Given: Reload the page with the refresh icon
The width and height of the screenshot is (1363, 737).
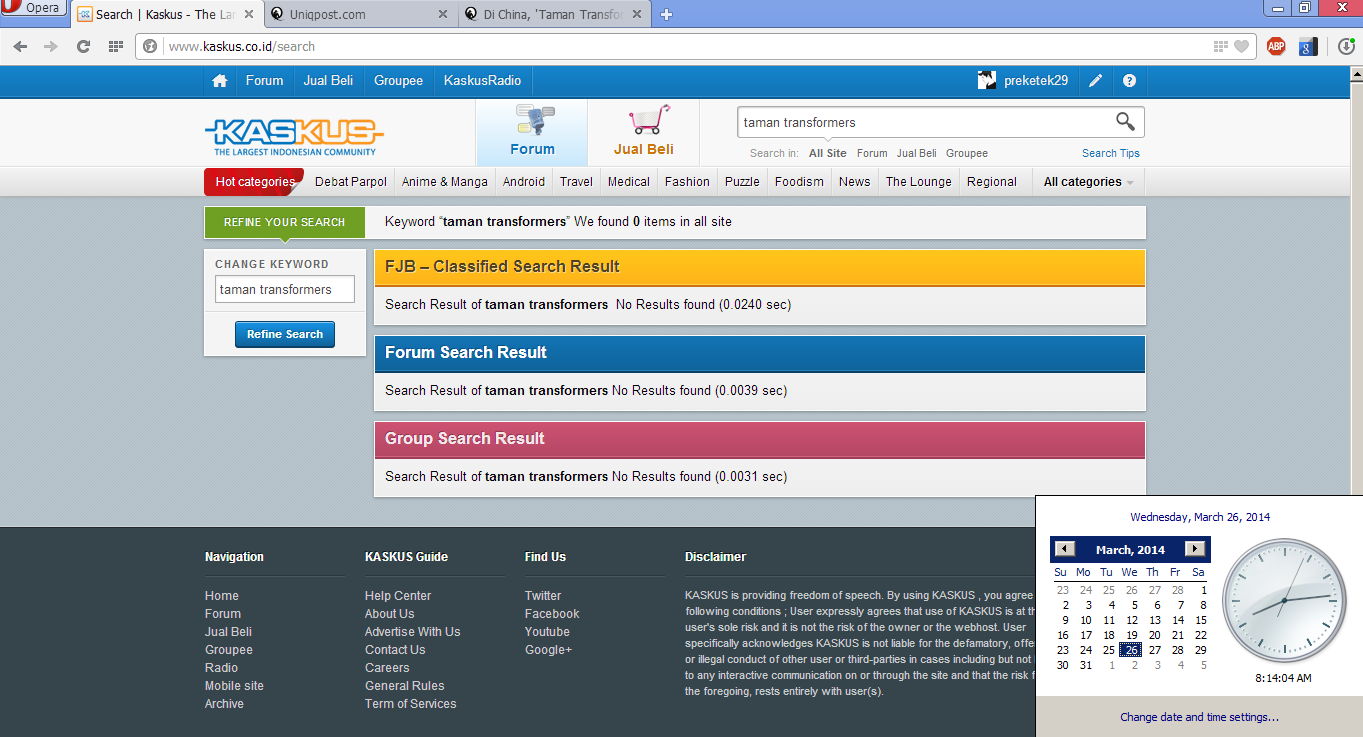Looking at the screenshot, I should click(83, 46).
